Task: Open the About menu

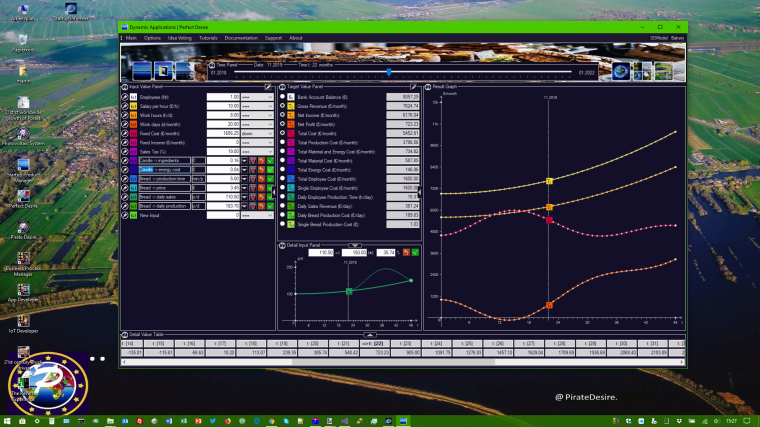Action: tap(296, 38)
